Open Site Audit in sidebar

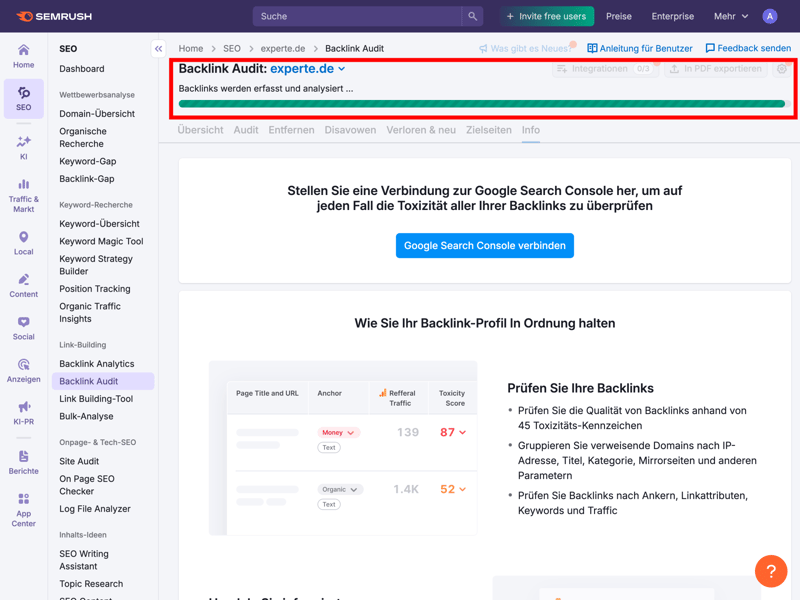79,461
